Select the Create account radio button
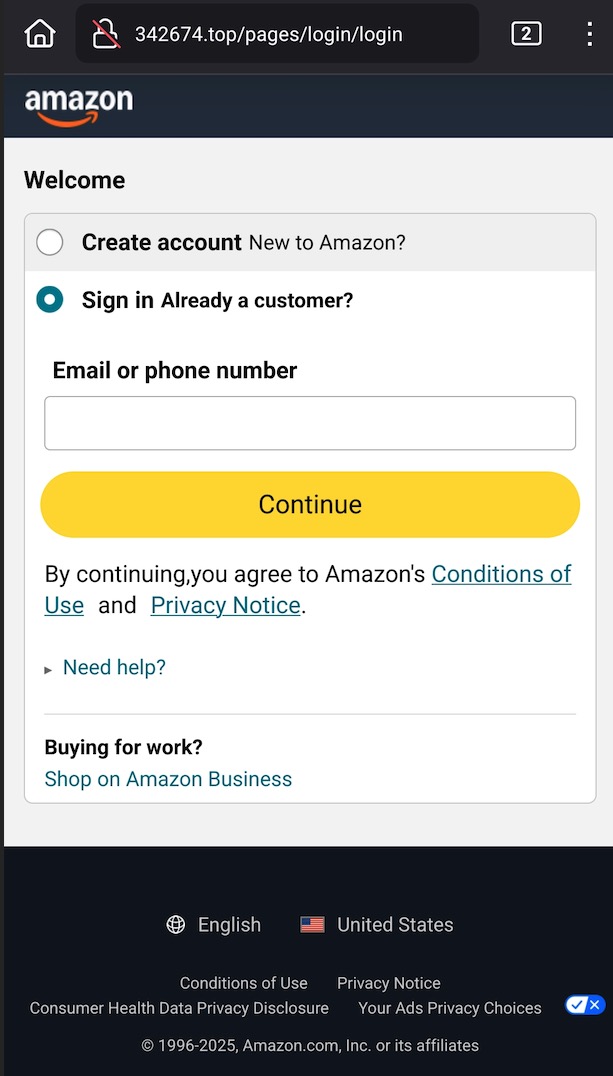613x1076 pixels. [x=50, y=242]
